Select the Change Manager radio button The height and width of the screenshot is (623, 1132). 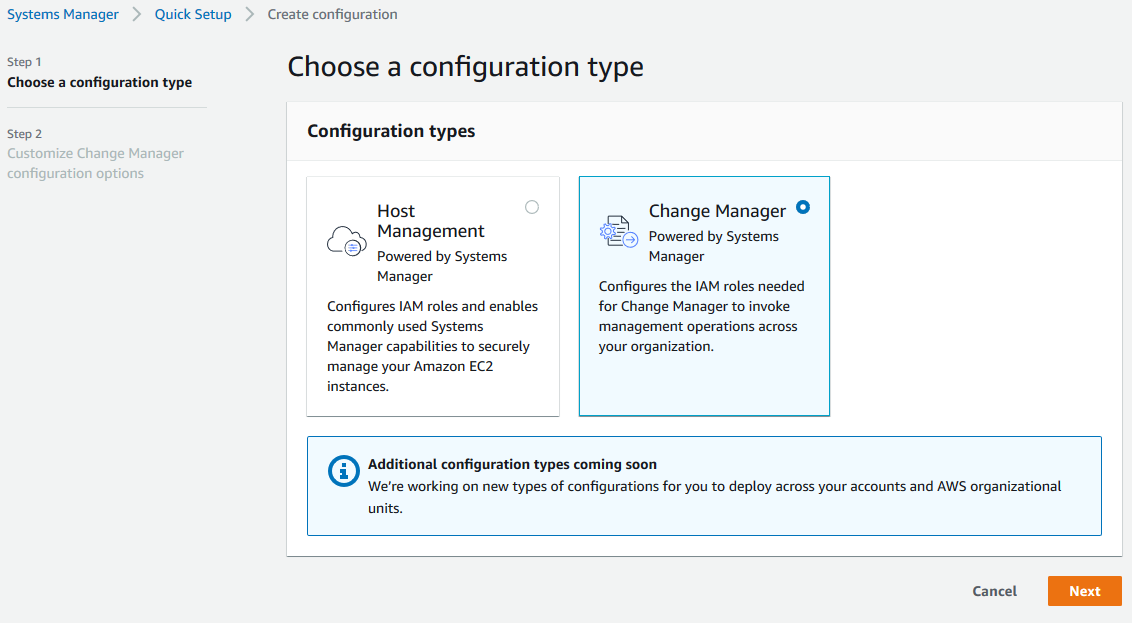pyautogui.click(x=803, y=207)
